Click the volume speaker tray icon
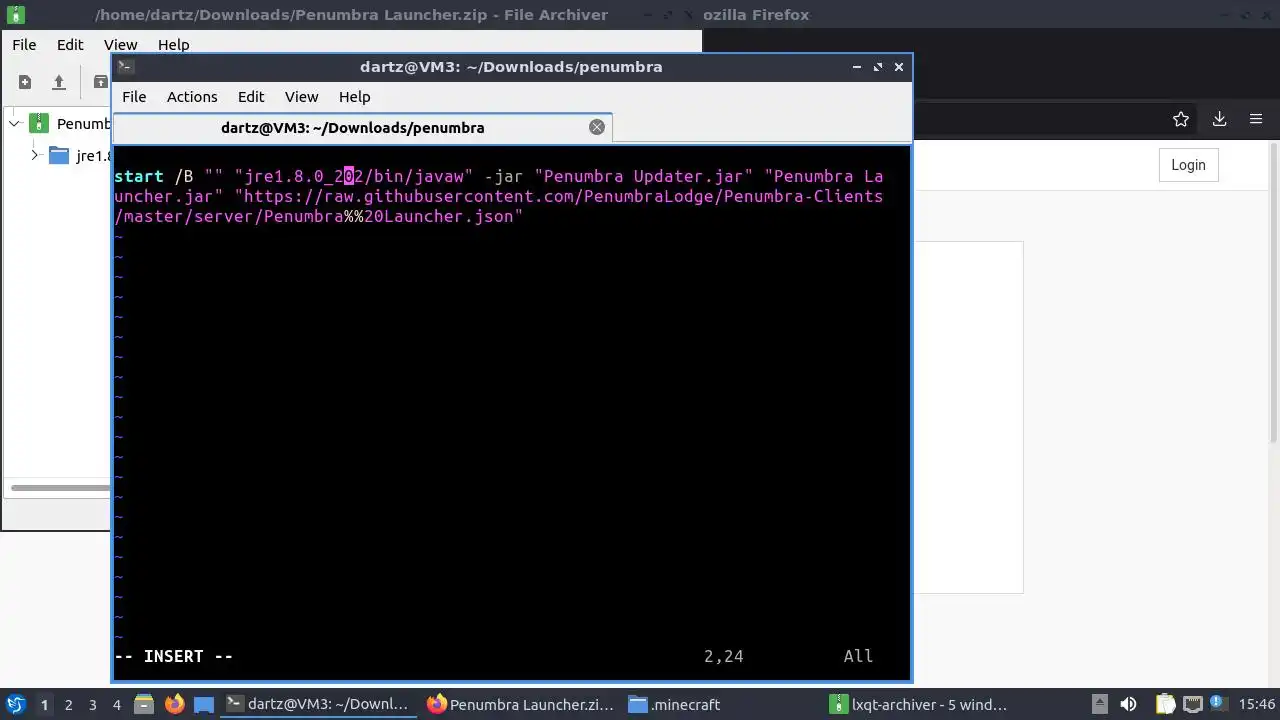 [x=1128, y=705]
